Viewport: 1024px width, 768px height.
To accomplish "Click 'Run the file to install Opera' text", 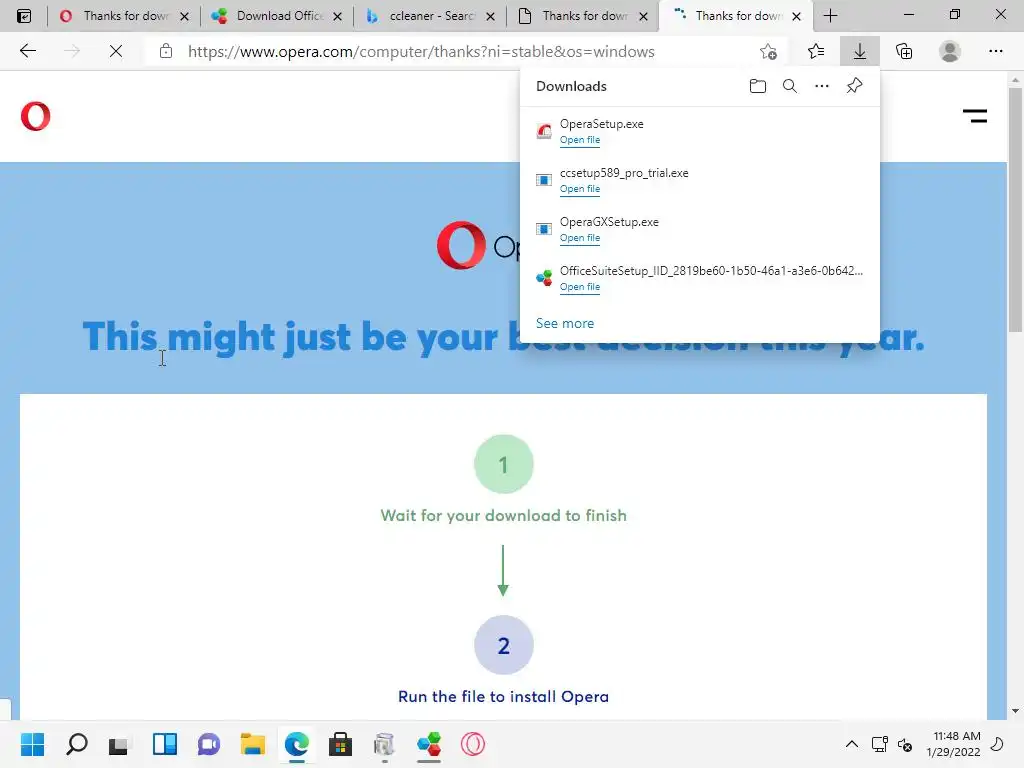I will [504, 696].
